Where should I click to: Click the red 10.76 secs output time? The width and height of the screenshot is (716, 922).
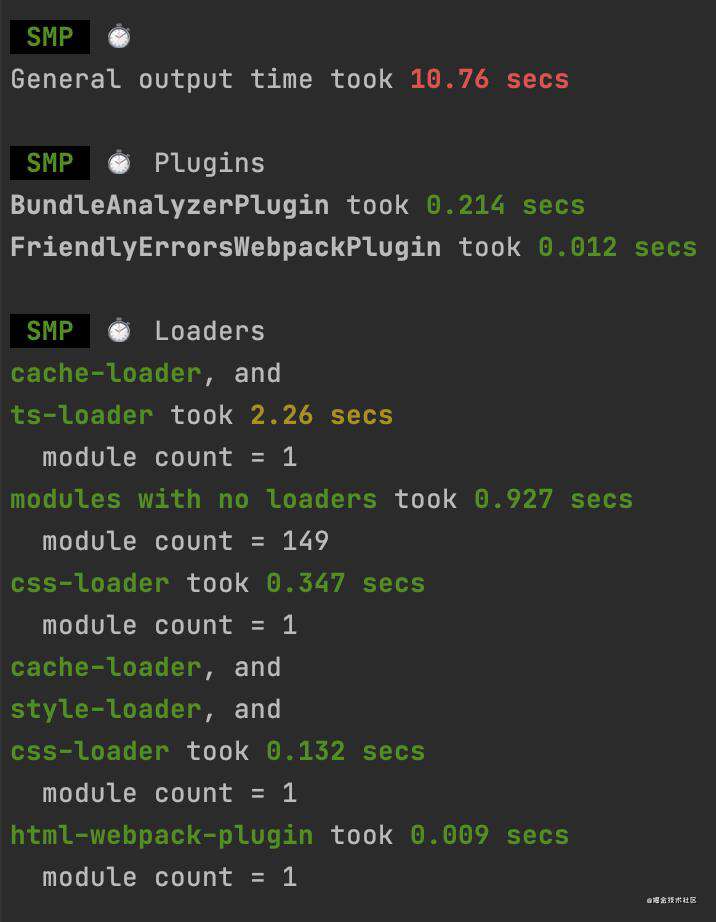(490, 79)
